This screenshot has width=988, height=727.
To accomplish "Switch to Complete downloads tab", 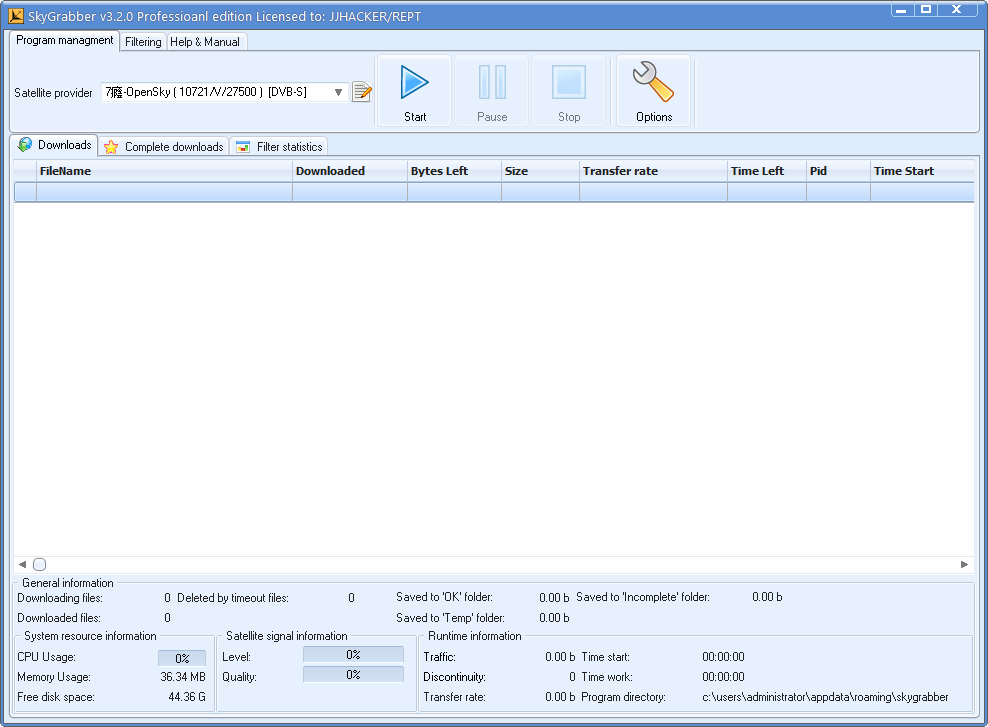I will [163, 147].
